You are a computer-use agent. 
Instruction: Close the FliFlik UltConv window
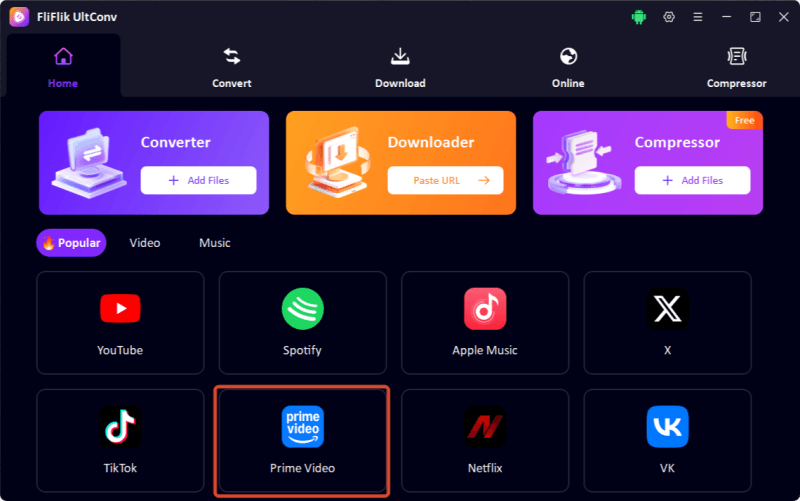pos(784,17)
